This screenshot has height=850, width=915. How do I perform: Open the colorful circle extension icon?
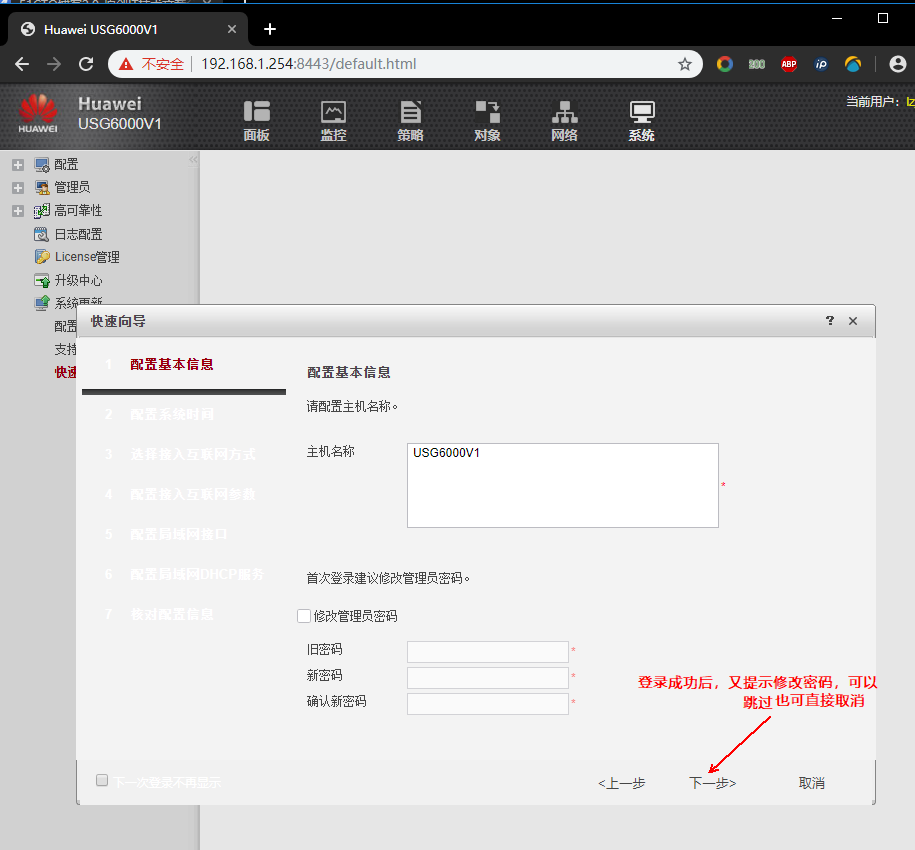(725, 64)
